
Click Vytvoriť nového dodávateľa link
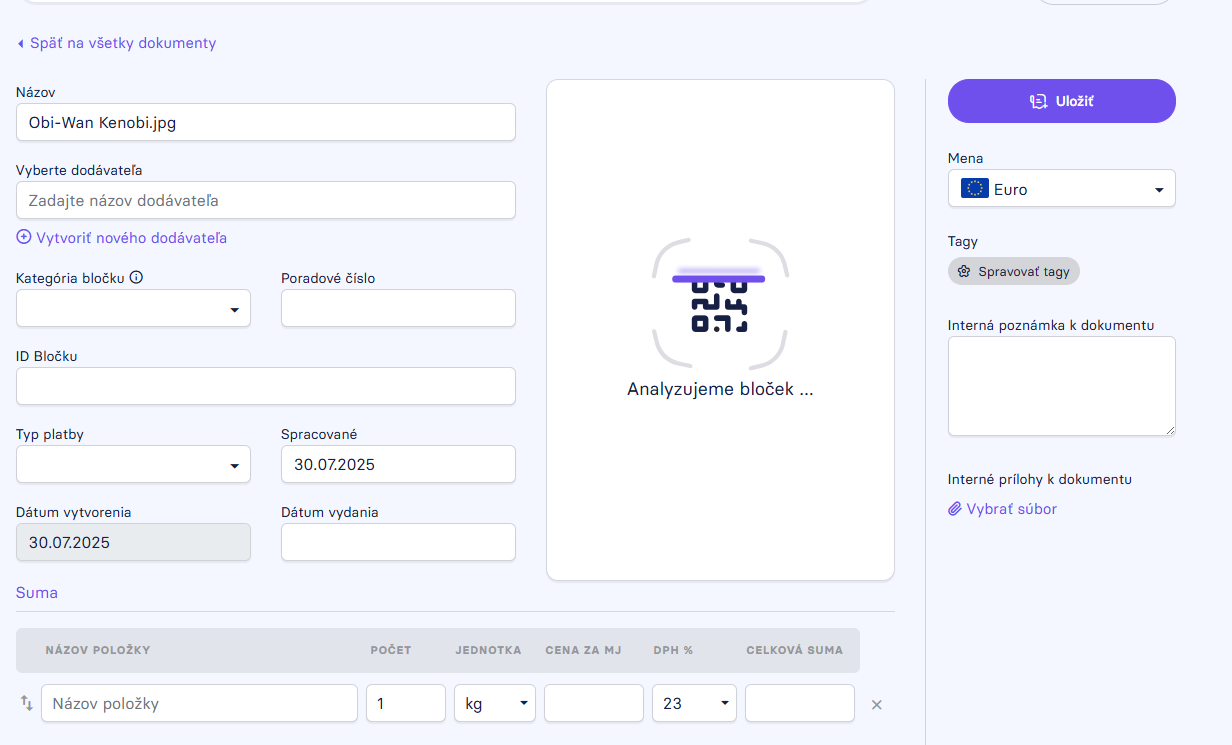point(122,238)
